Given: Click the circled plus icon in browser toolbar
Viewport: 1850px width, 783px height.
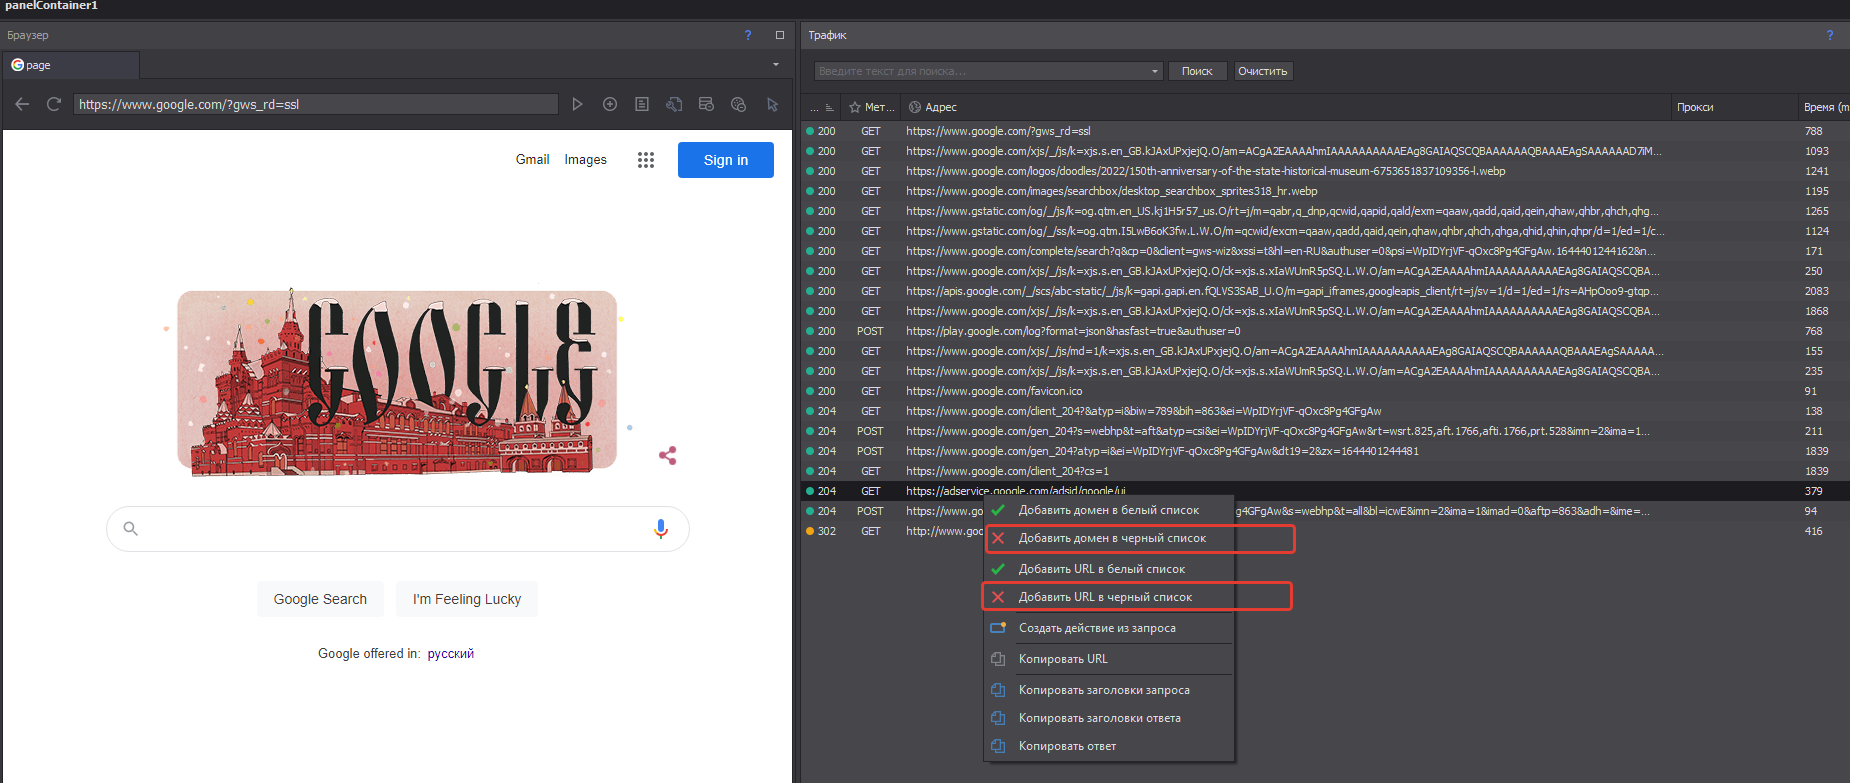Looking at the screenshot, I should point(610,104).
